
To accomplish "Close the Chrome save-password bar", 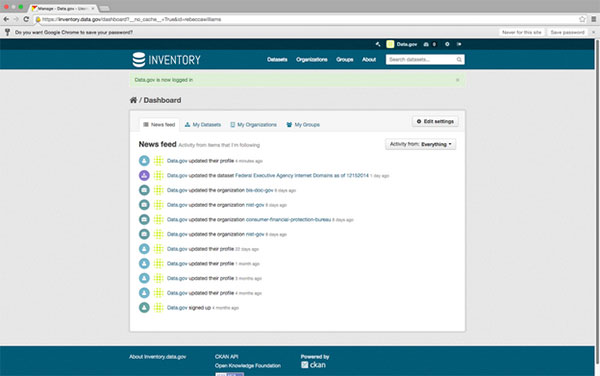I will (593, 33).
